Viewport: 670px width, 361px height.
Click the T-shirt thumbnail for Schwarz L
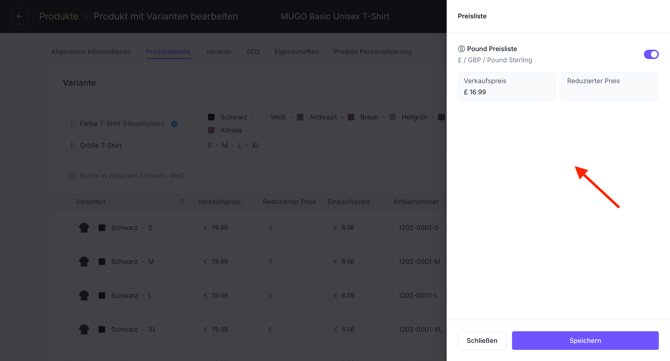coord(84,295)
